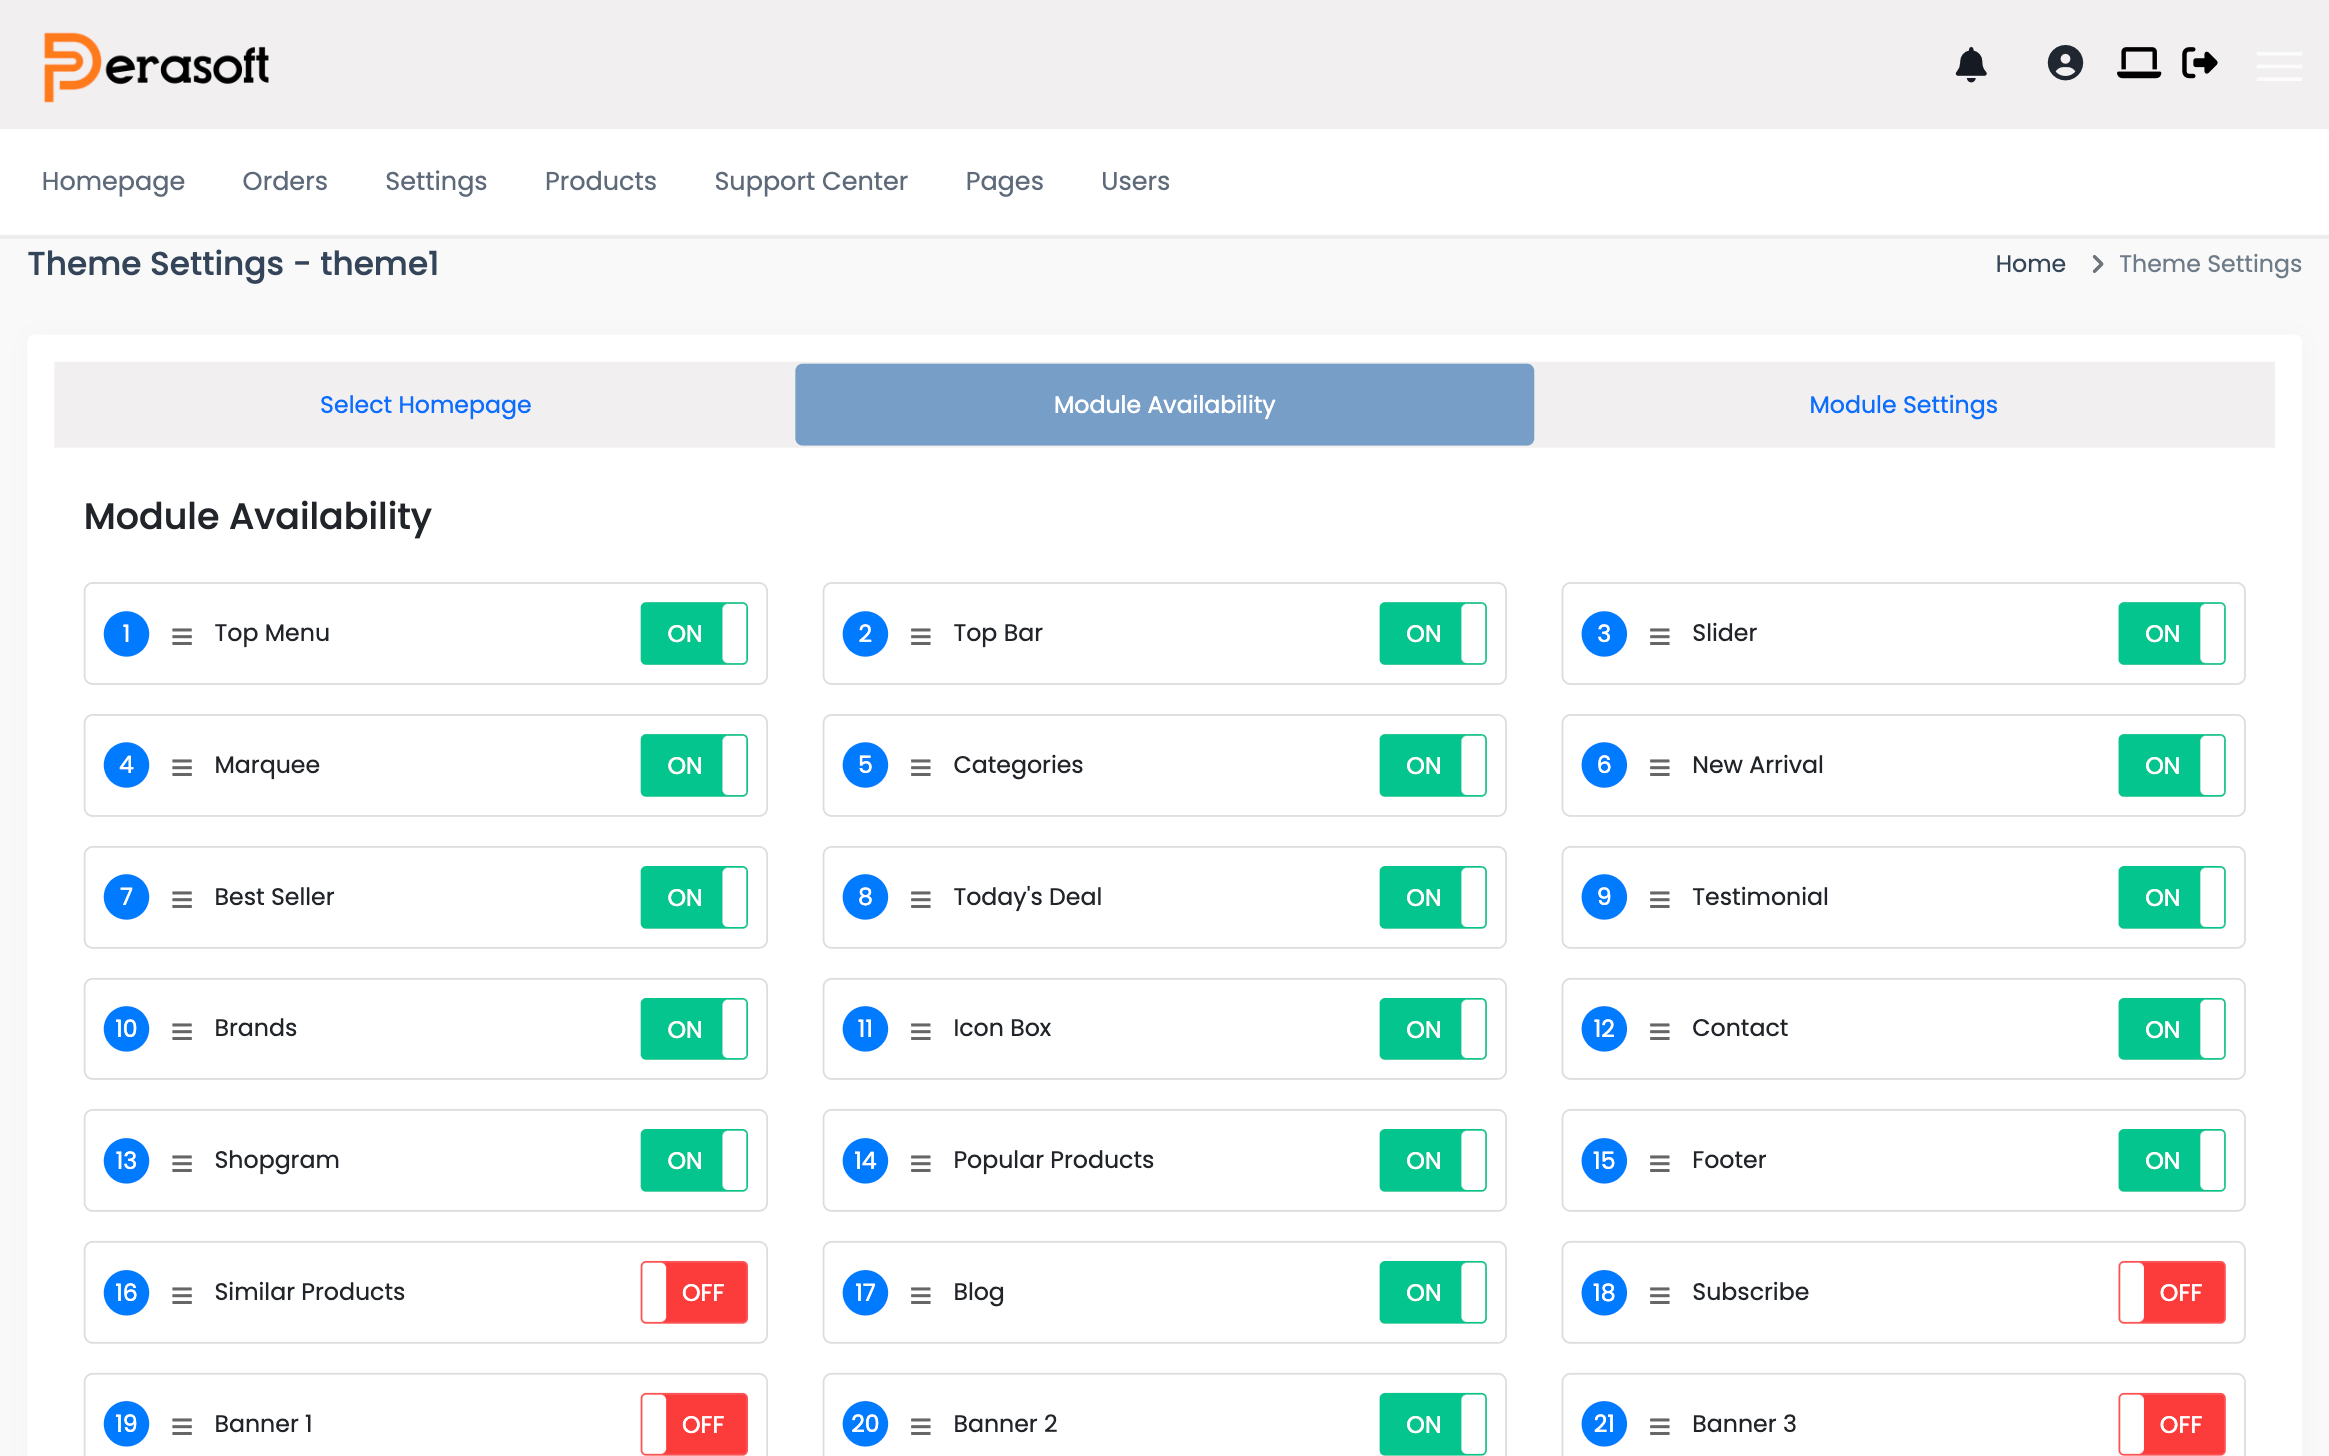Click the Brands module label

pyautogui.click(x=256, y=1028)
